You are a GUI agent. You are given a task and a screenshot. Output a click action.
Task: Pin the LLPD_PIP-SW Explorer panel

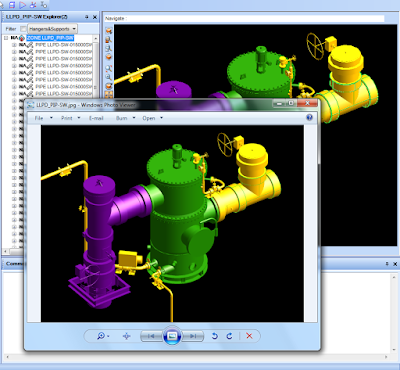[x=87, y=17]
